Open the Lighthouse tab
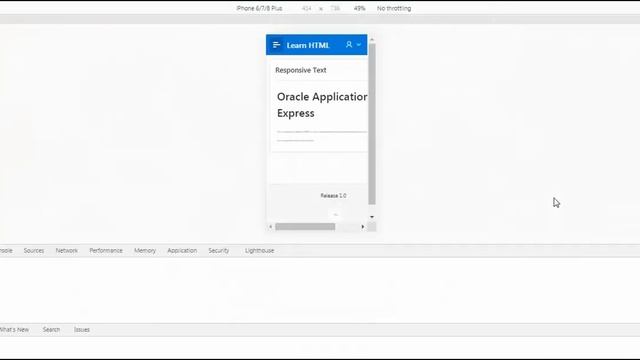Screen dimensions: 640x360 260,251
